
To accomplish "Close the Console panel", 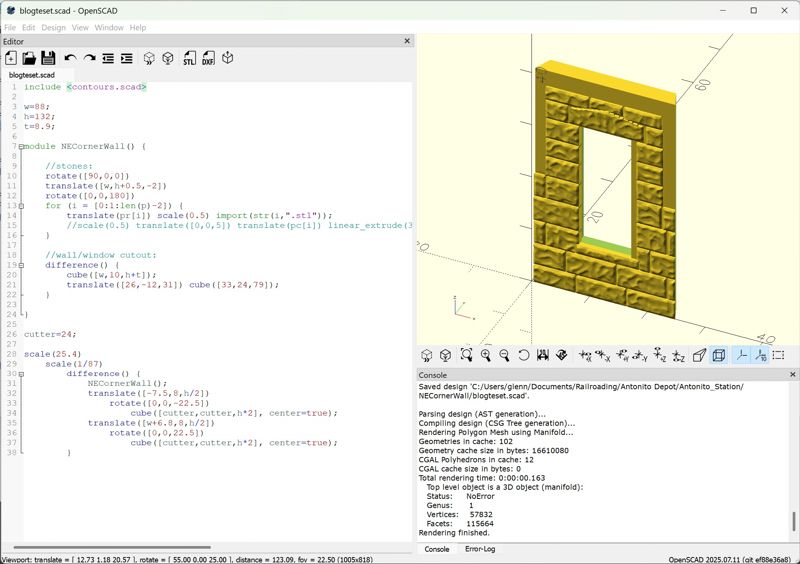I will click(793, 375).
